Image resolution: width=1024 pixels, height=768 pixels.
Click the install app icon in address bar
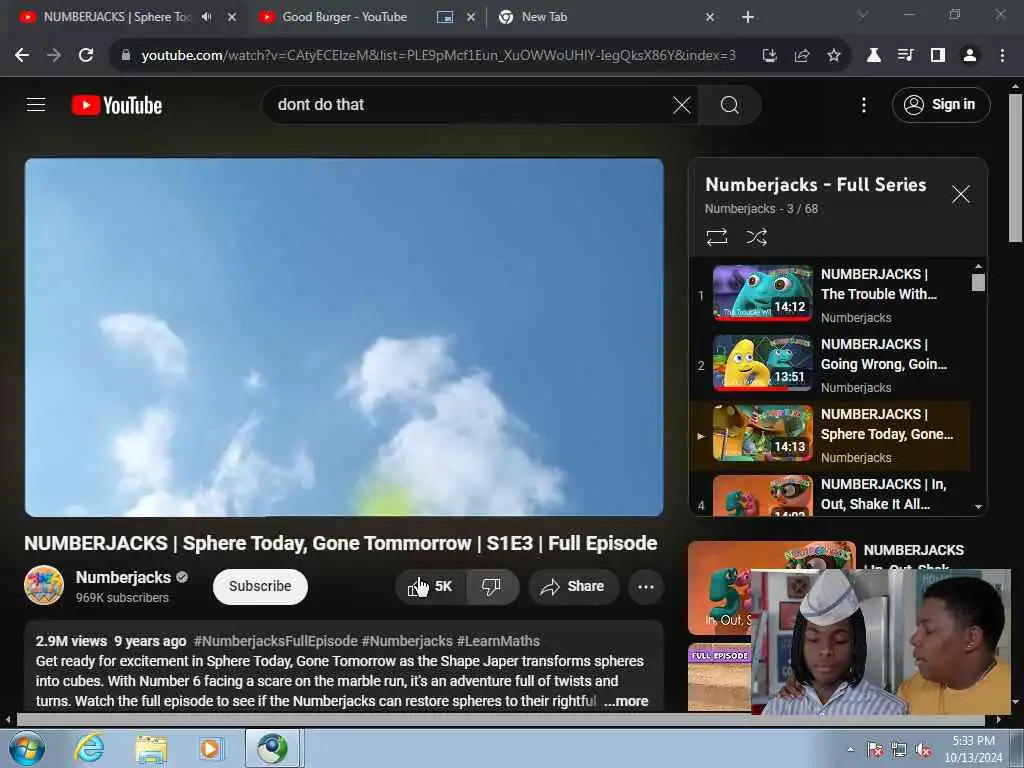(x=769, y=56)
